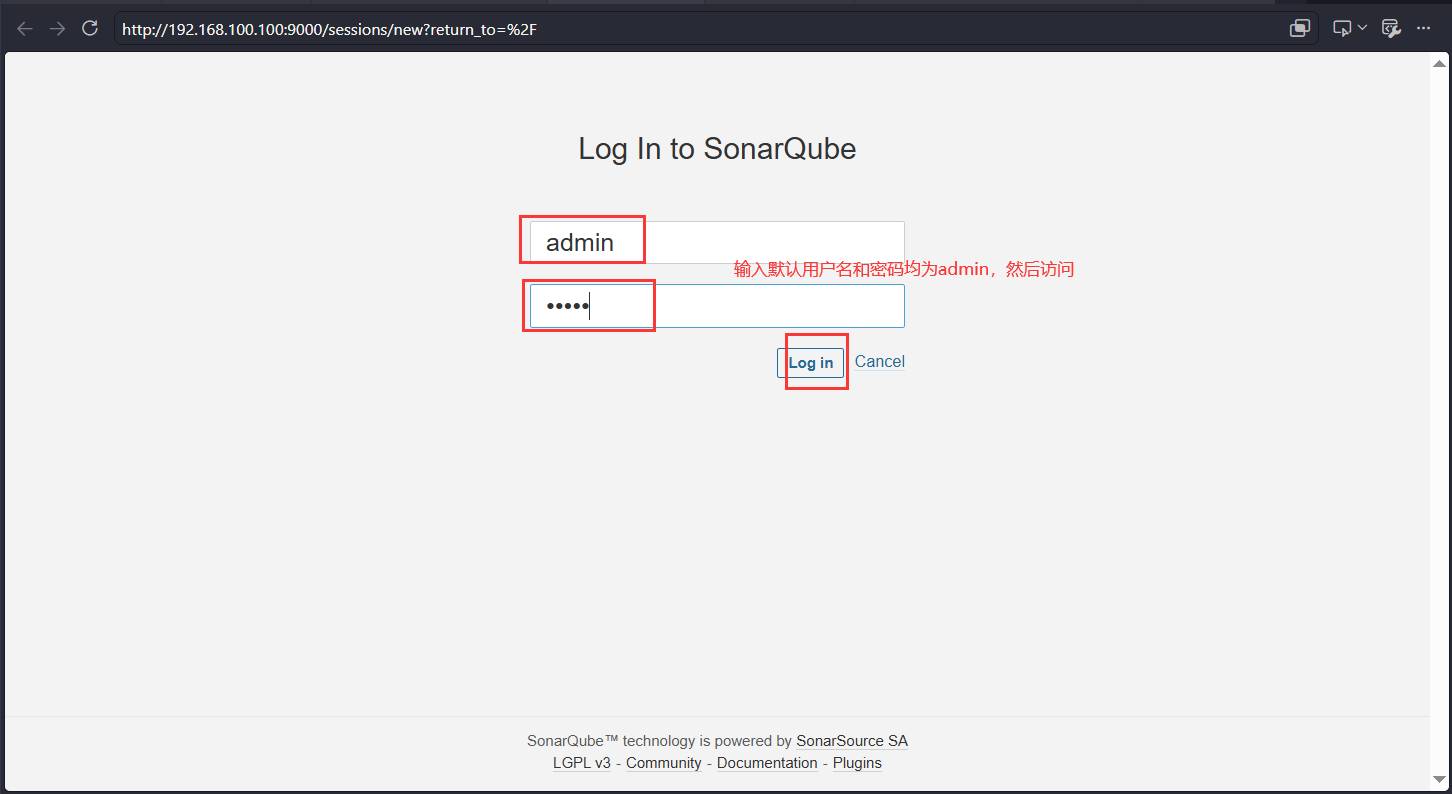Expand the chevron next to the screen-cursor icon
The width and height of the screenshot is (1452, 794).
point(1362,29)
